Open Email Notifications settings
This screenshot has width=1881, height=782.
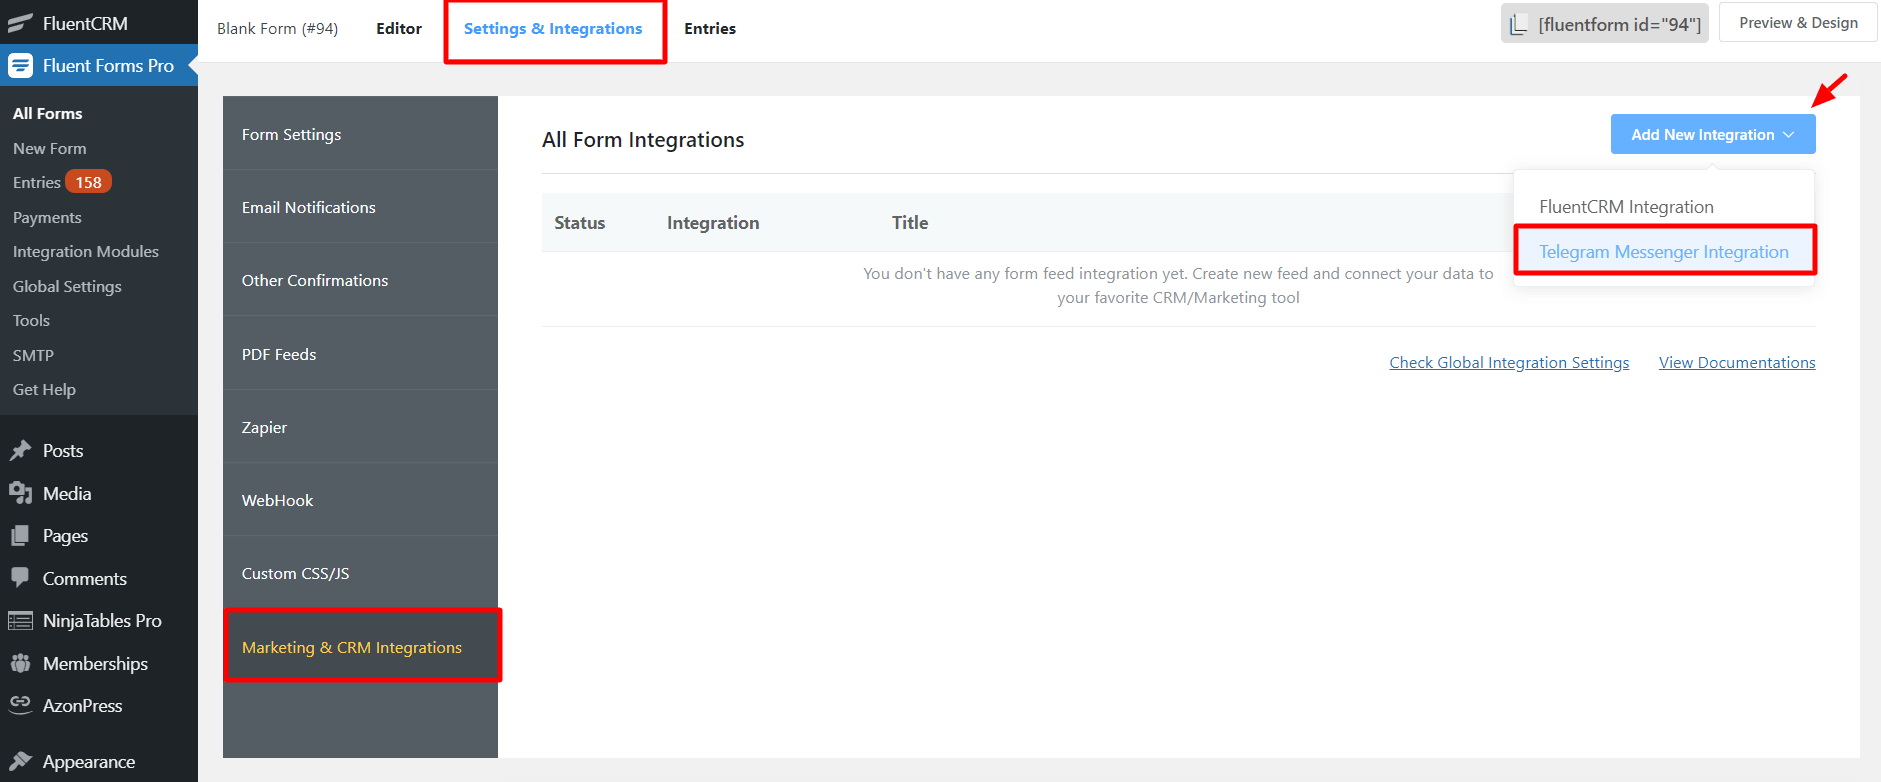(360, 207)
